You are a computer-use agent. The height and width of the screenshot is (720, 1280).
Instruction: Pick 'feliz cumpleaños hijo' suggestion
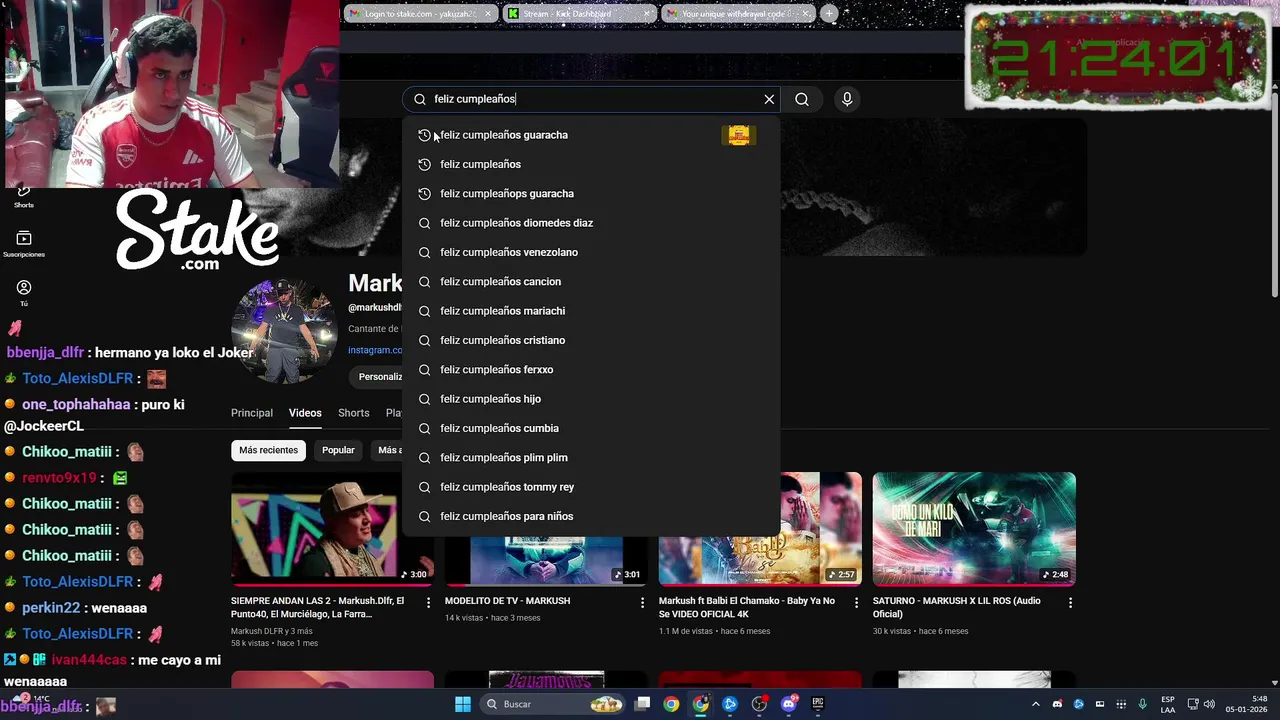(591, 399)
